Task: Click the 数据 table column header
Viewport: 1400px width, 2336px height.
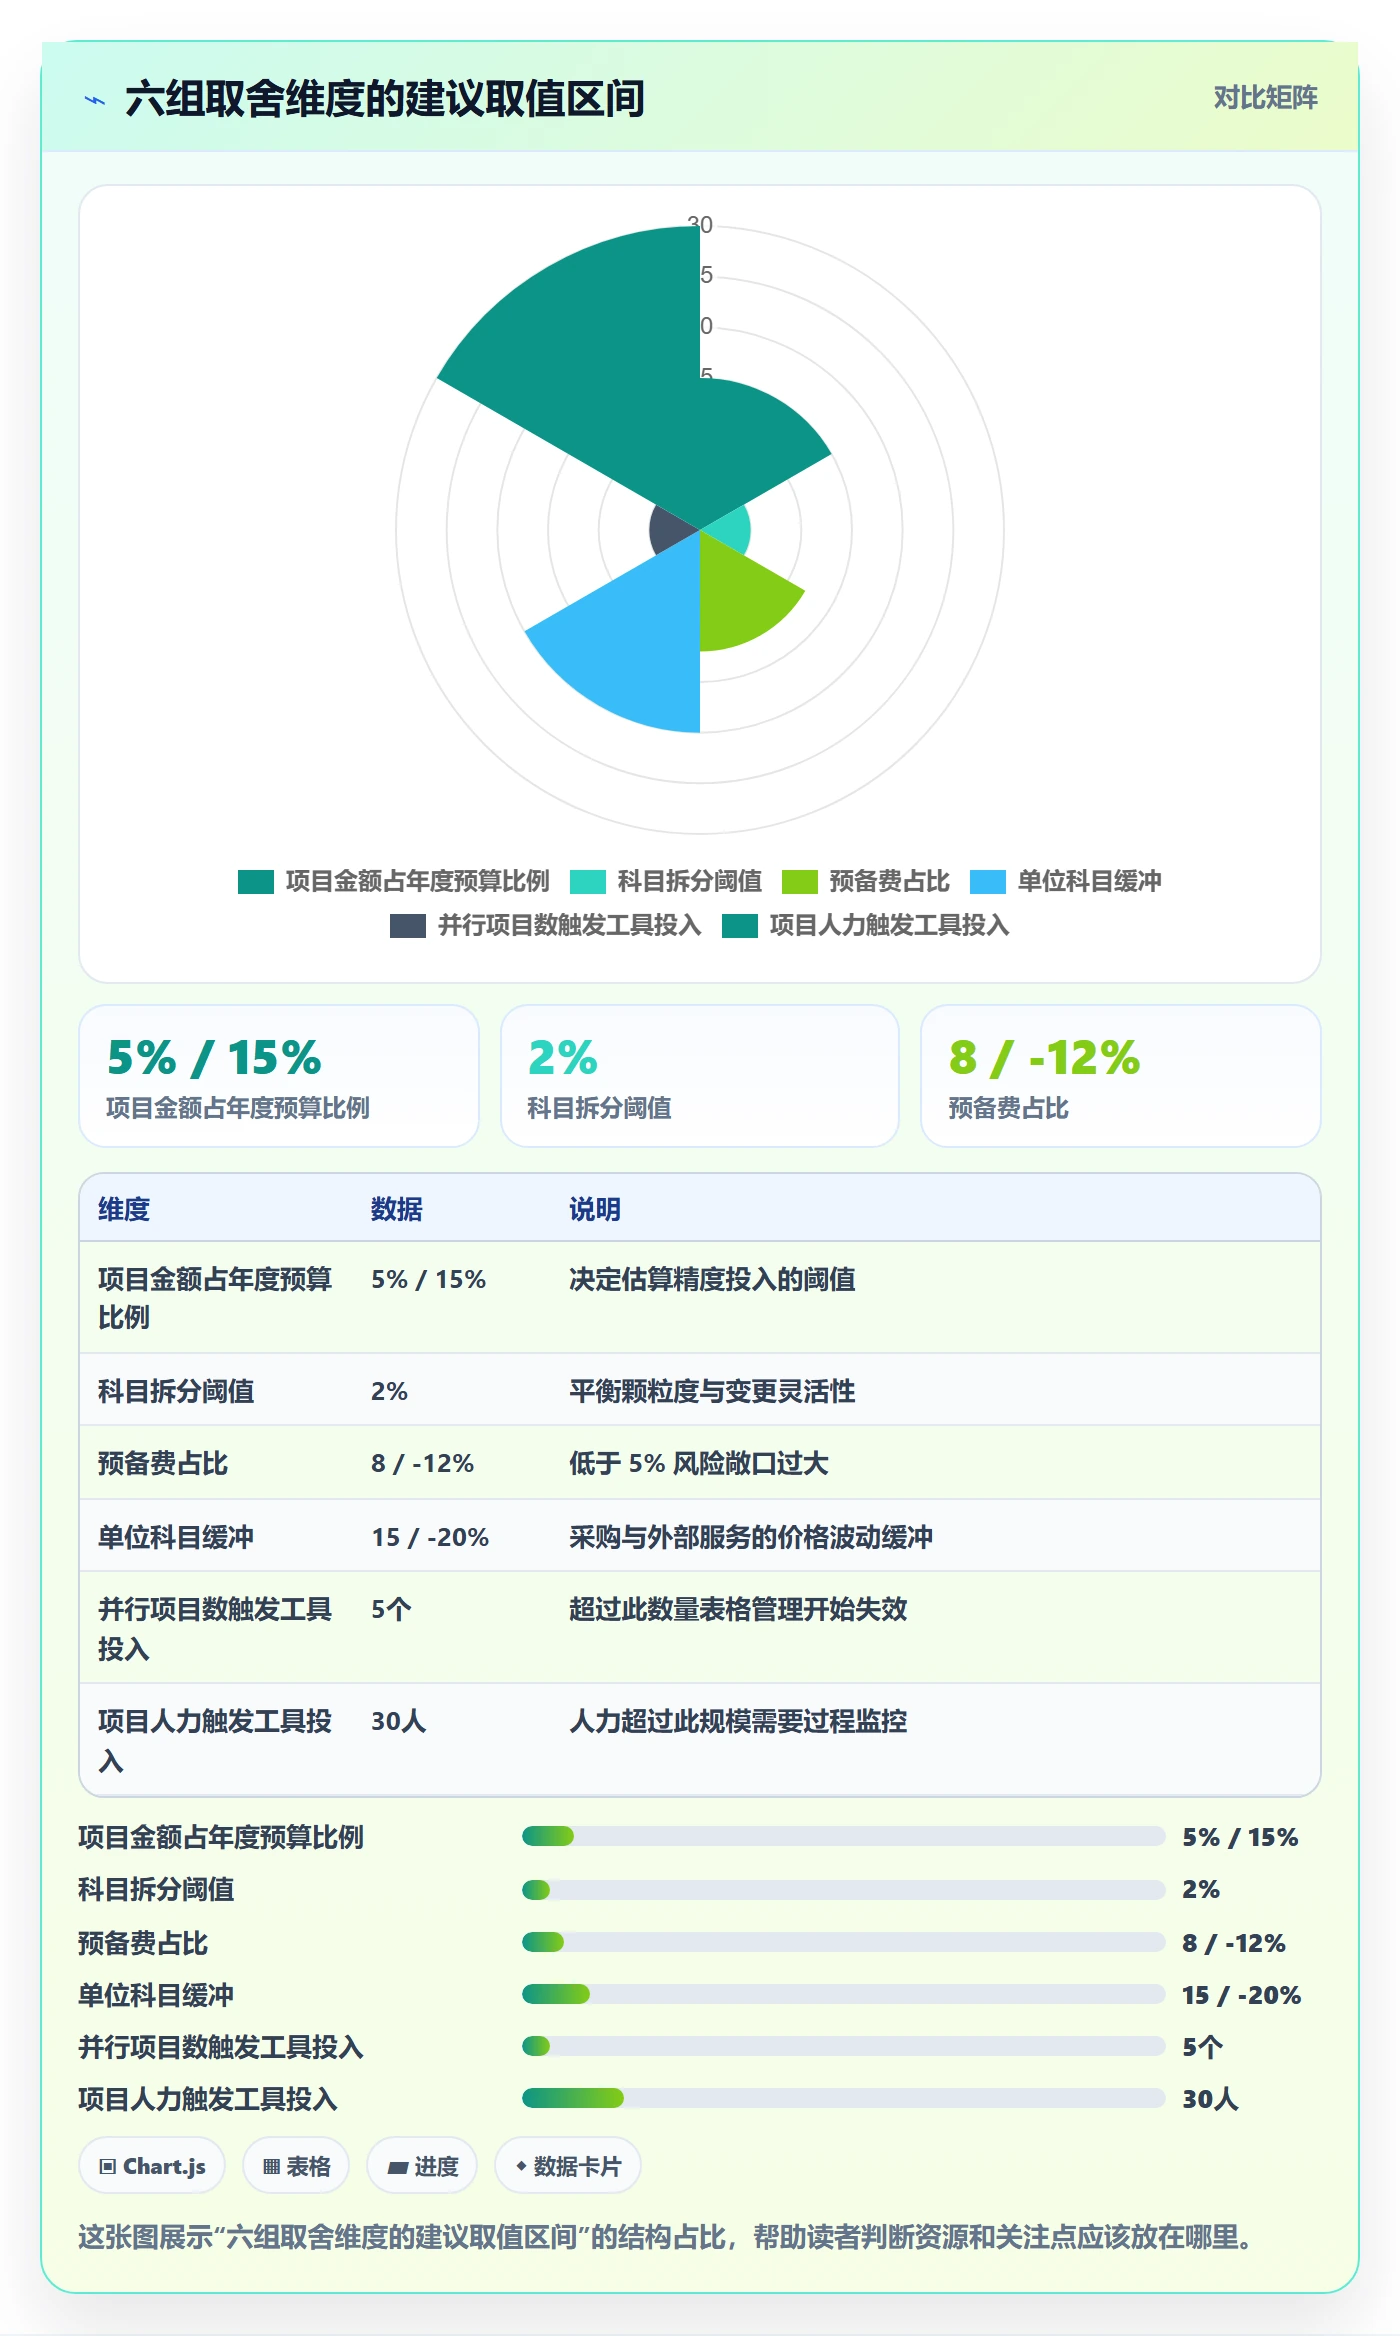Action: [397, 1209]
